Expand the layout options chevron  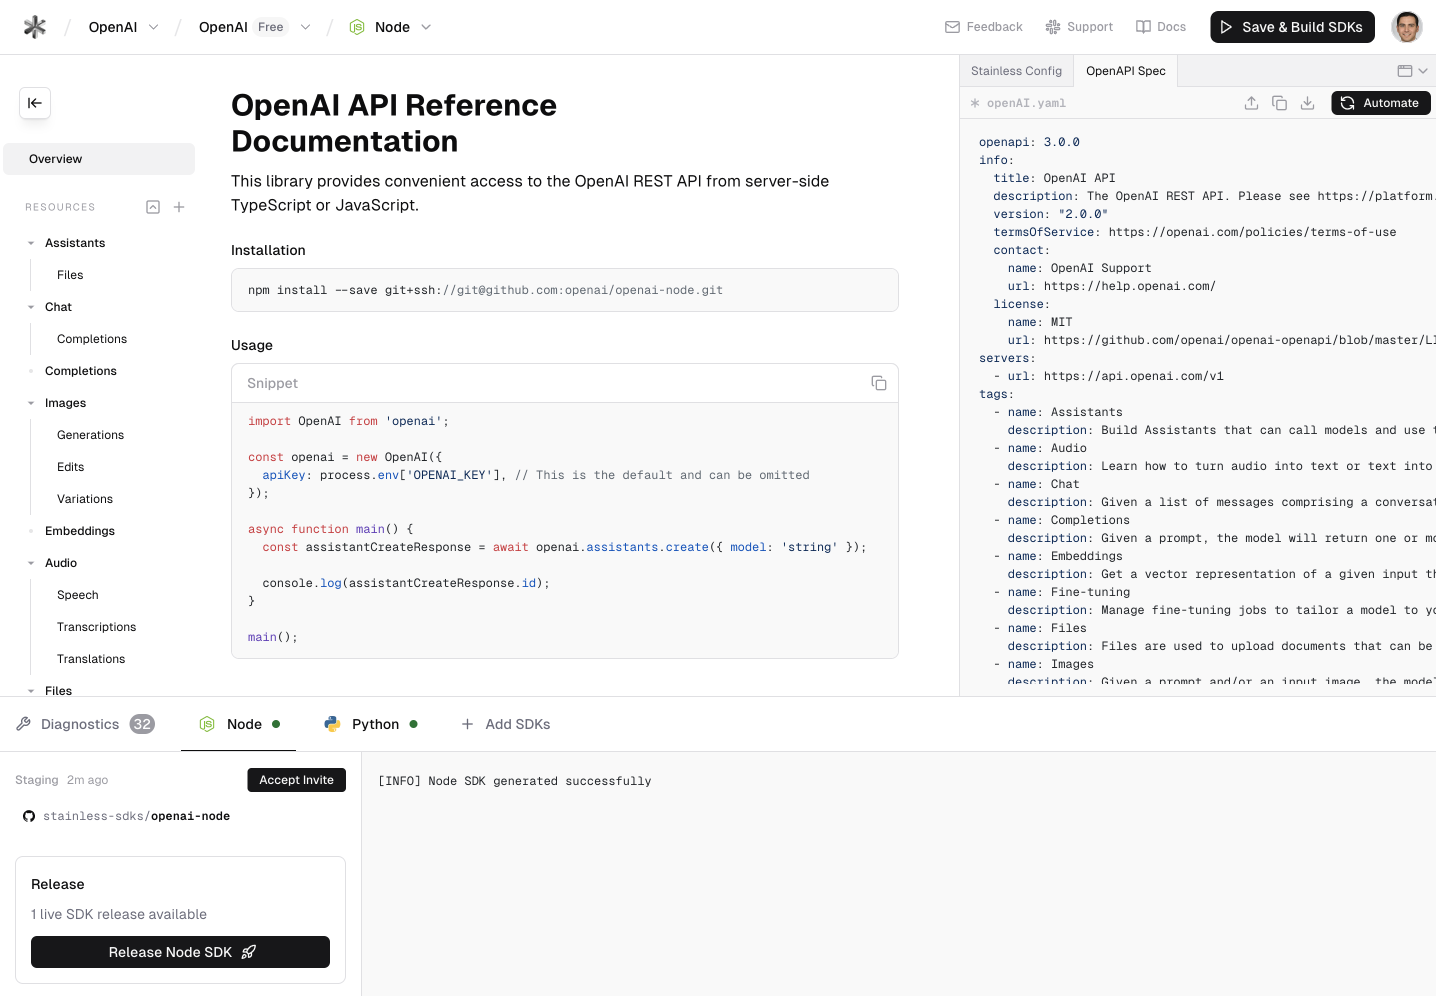(1423, 71)
